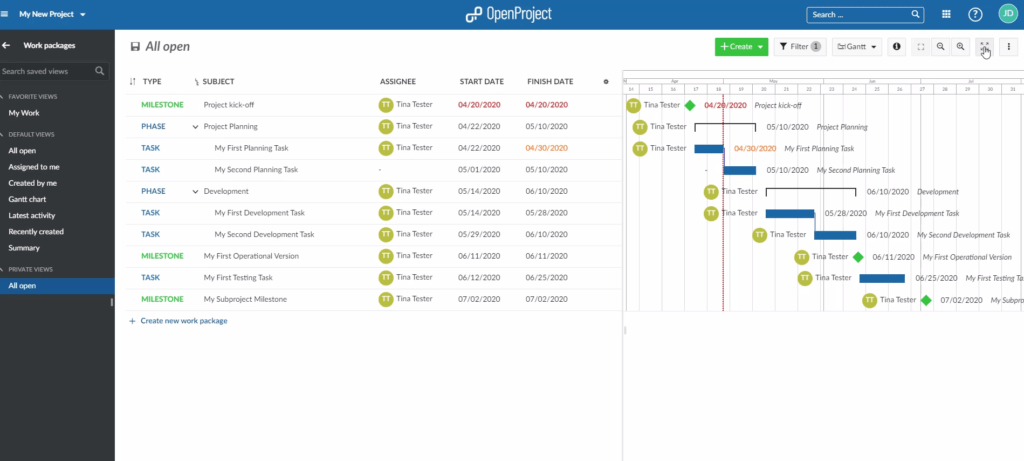Sort by FINISH DATE column header
Screen dimensions: 1024x461
[x=551, y=82]
